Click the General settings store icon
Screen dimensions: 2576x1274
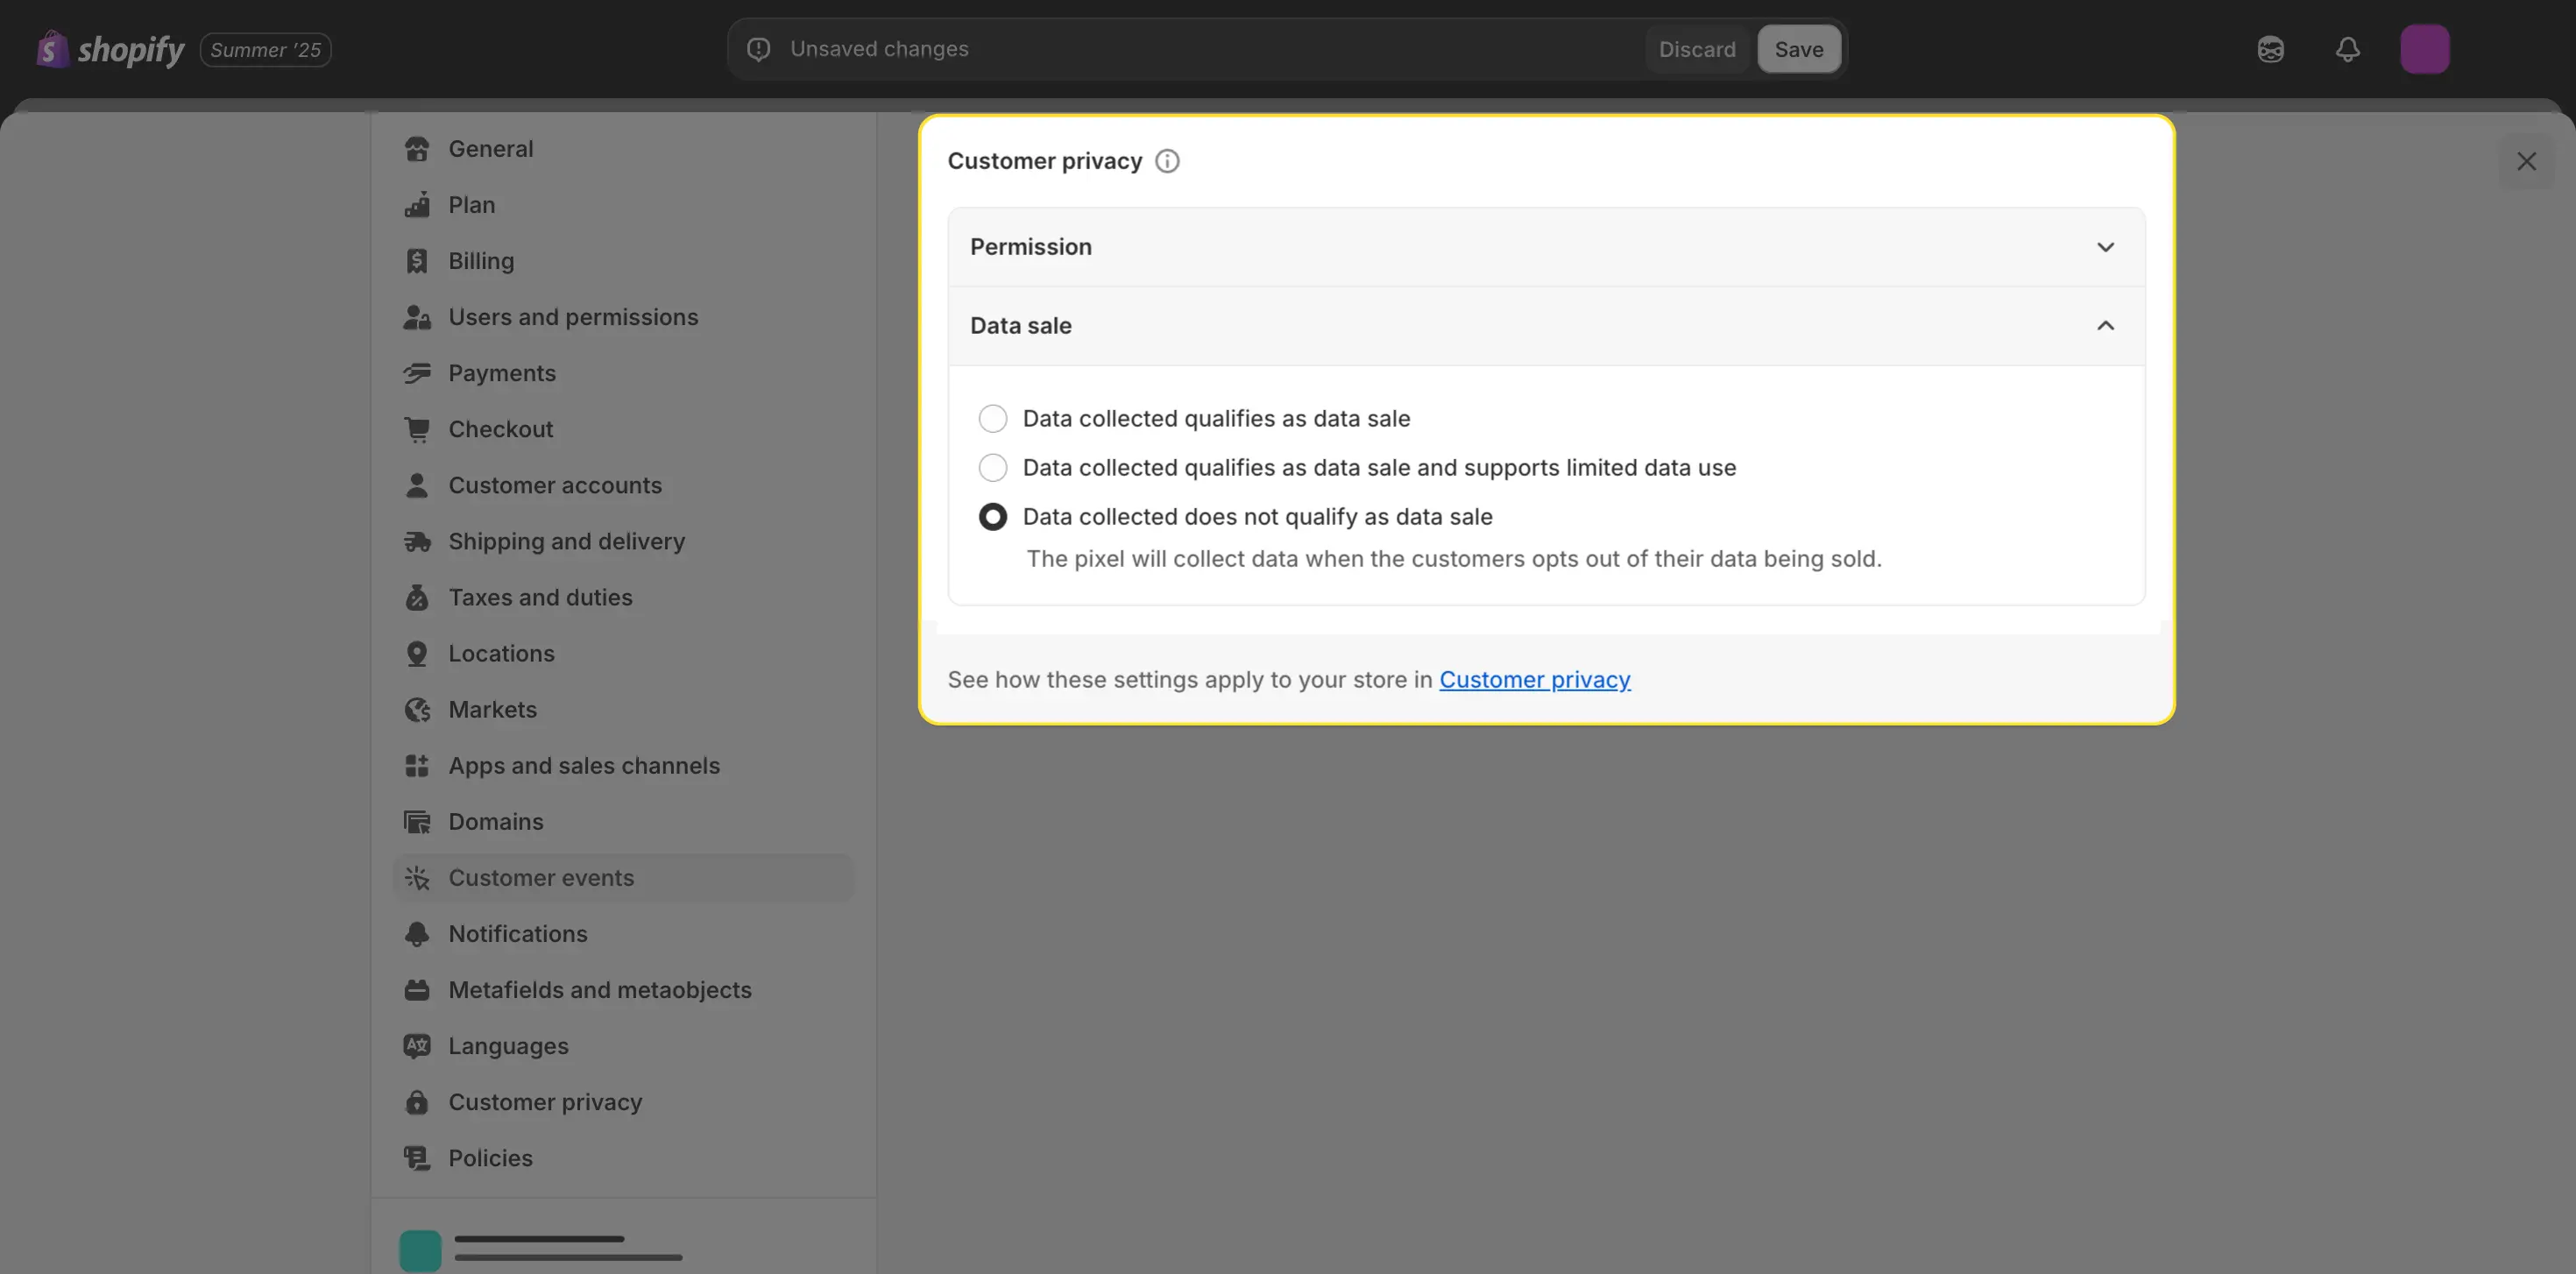[x=417, y=149]
